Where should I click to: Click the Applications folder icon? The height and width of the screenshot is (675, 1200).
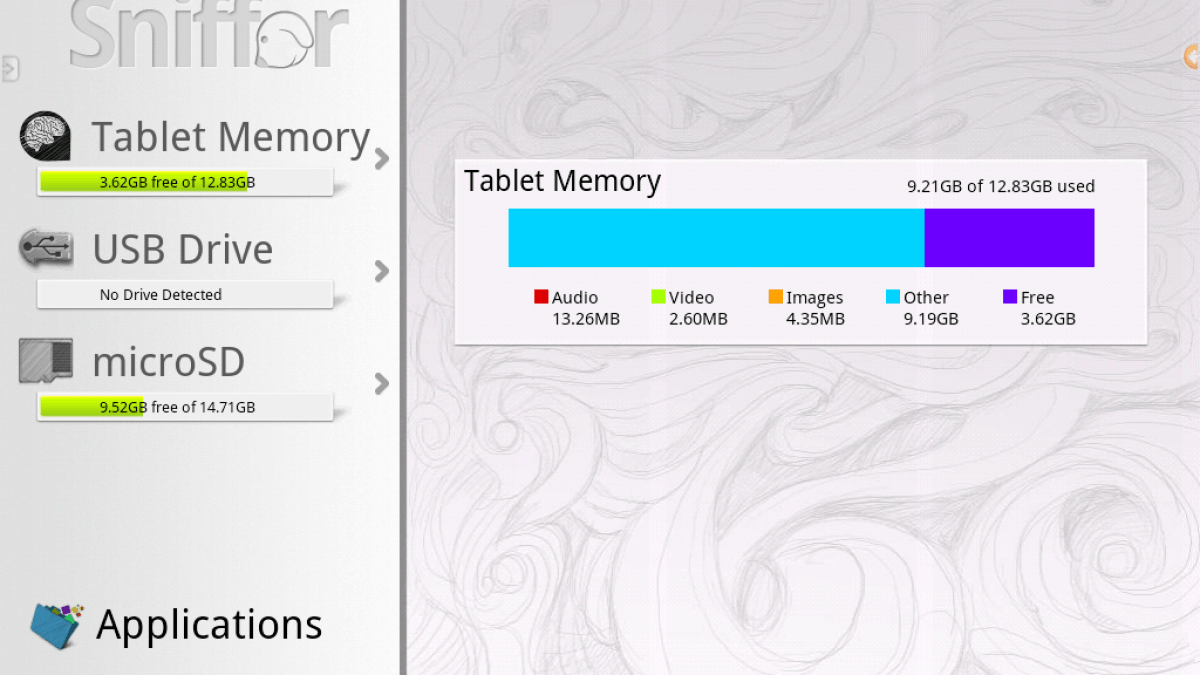[56, 625]
